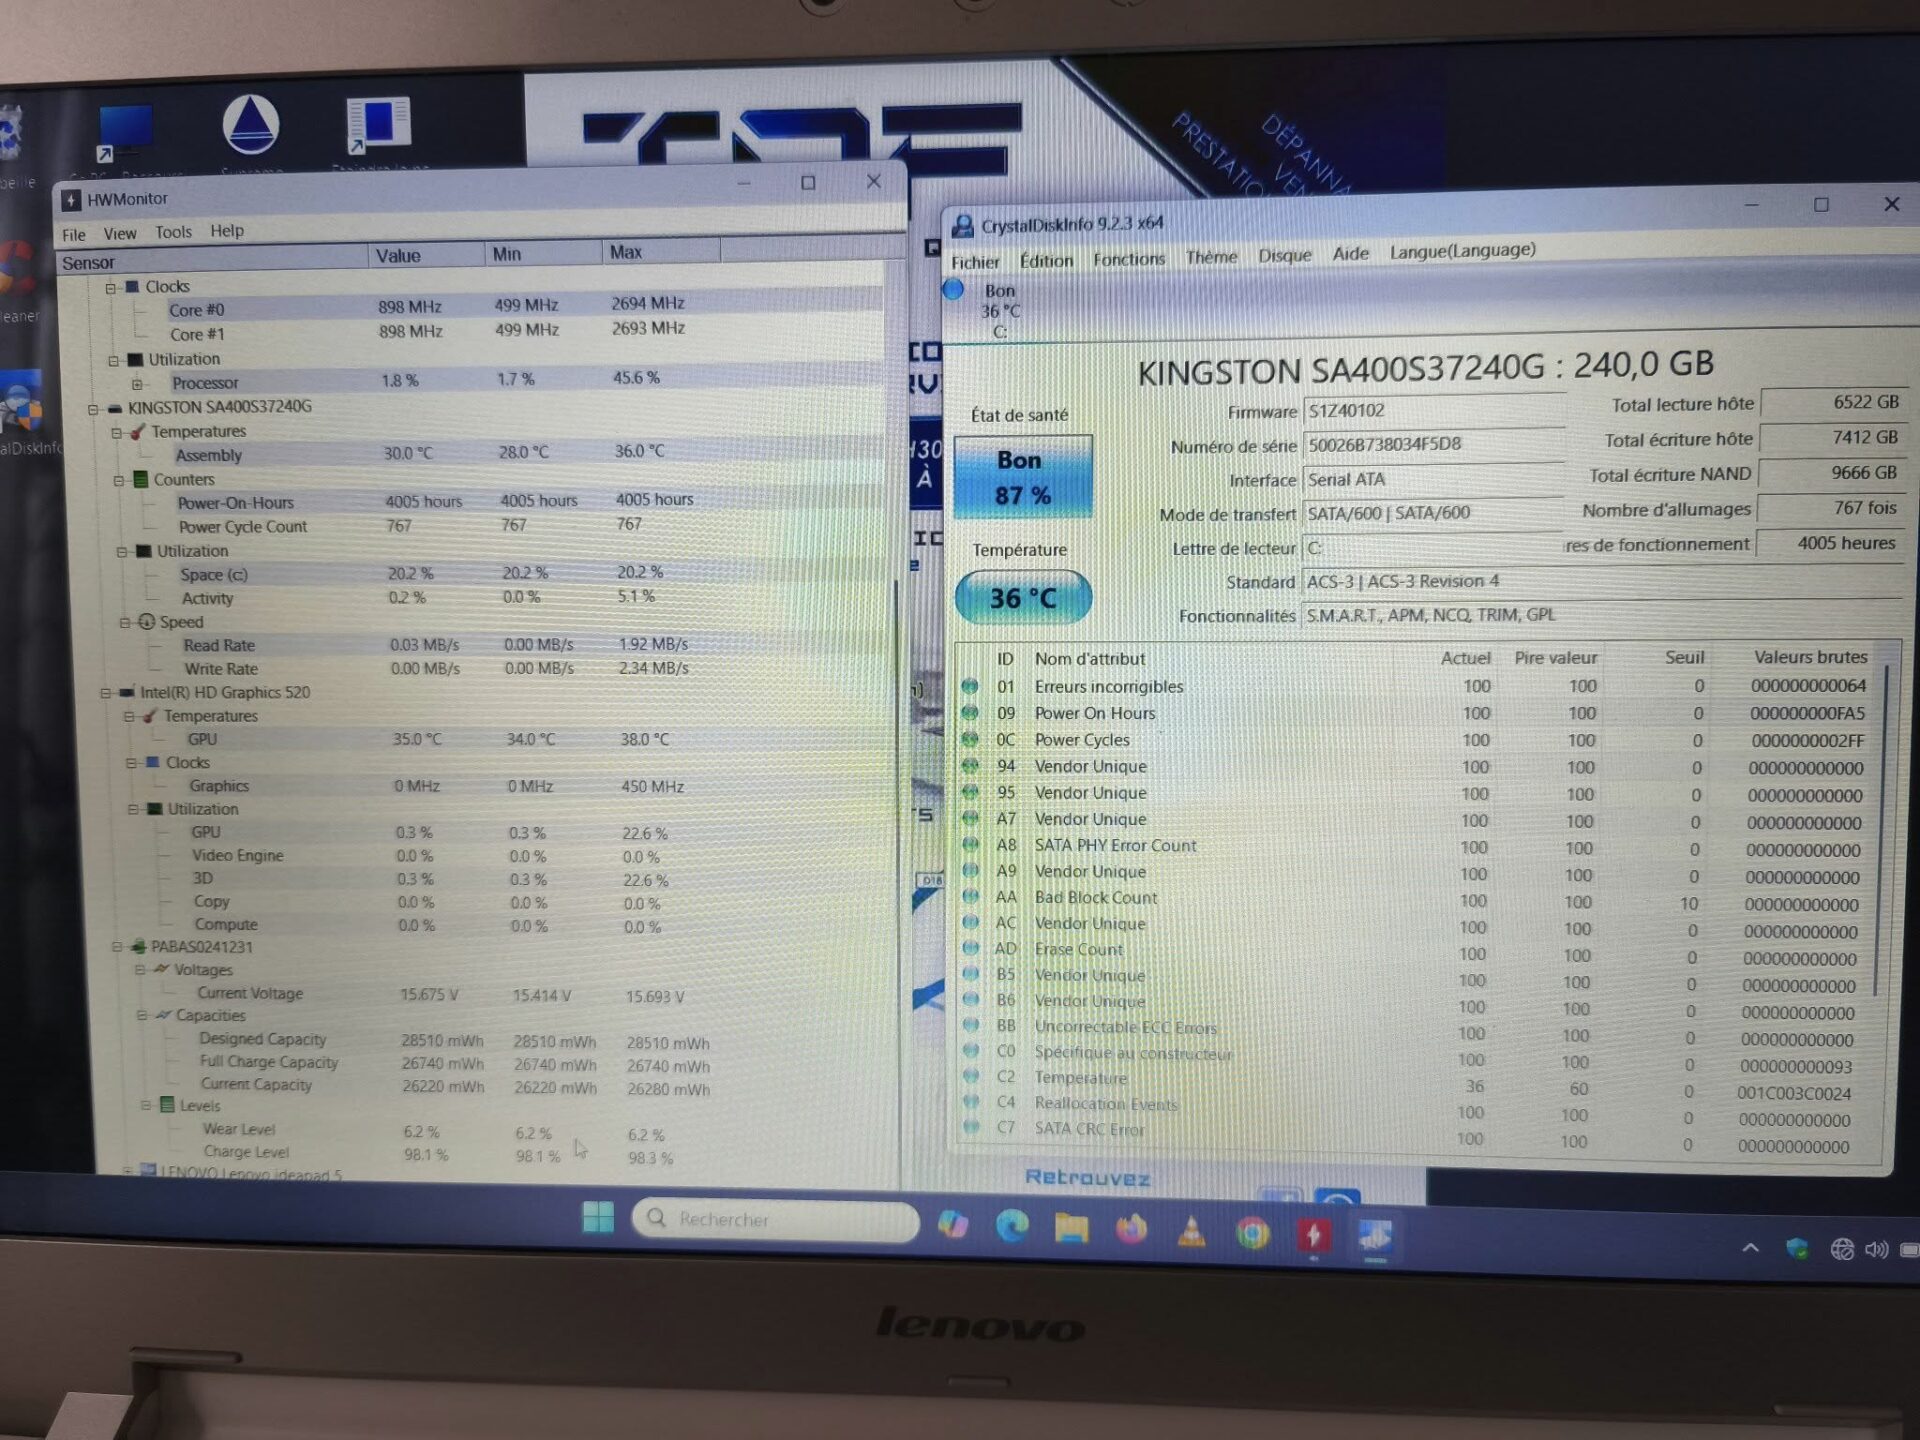The width and height of the screenshot is (1920, 1440).
Task: Open the Thème menu in CrystalDiskInfo
Action: [1211, 257]
